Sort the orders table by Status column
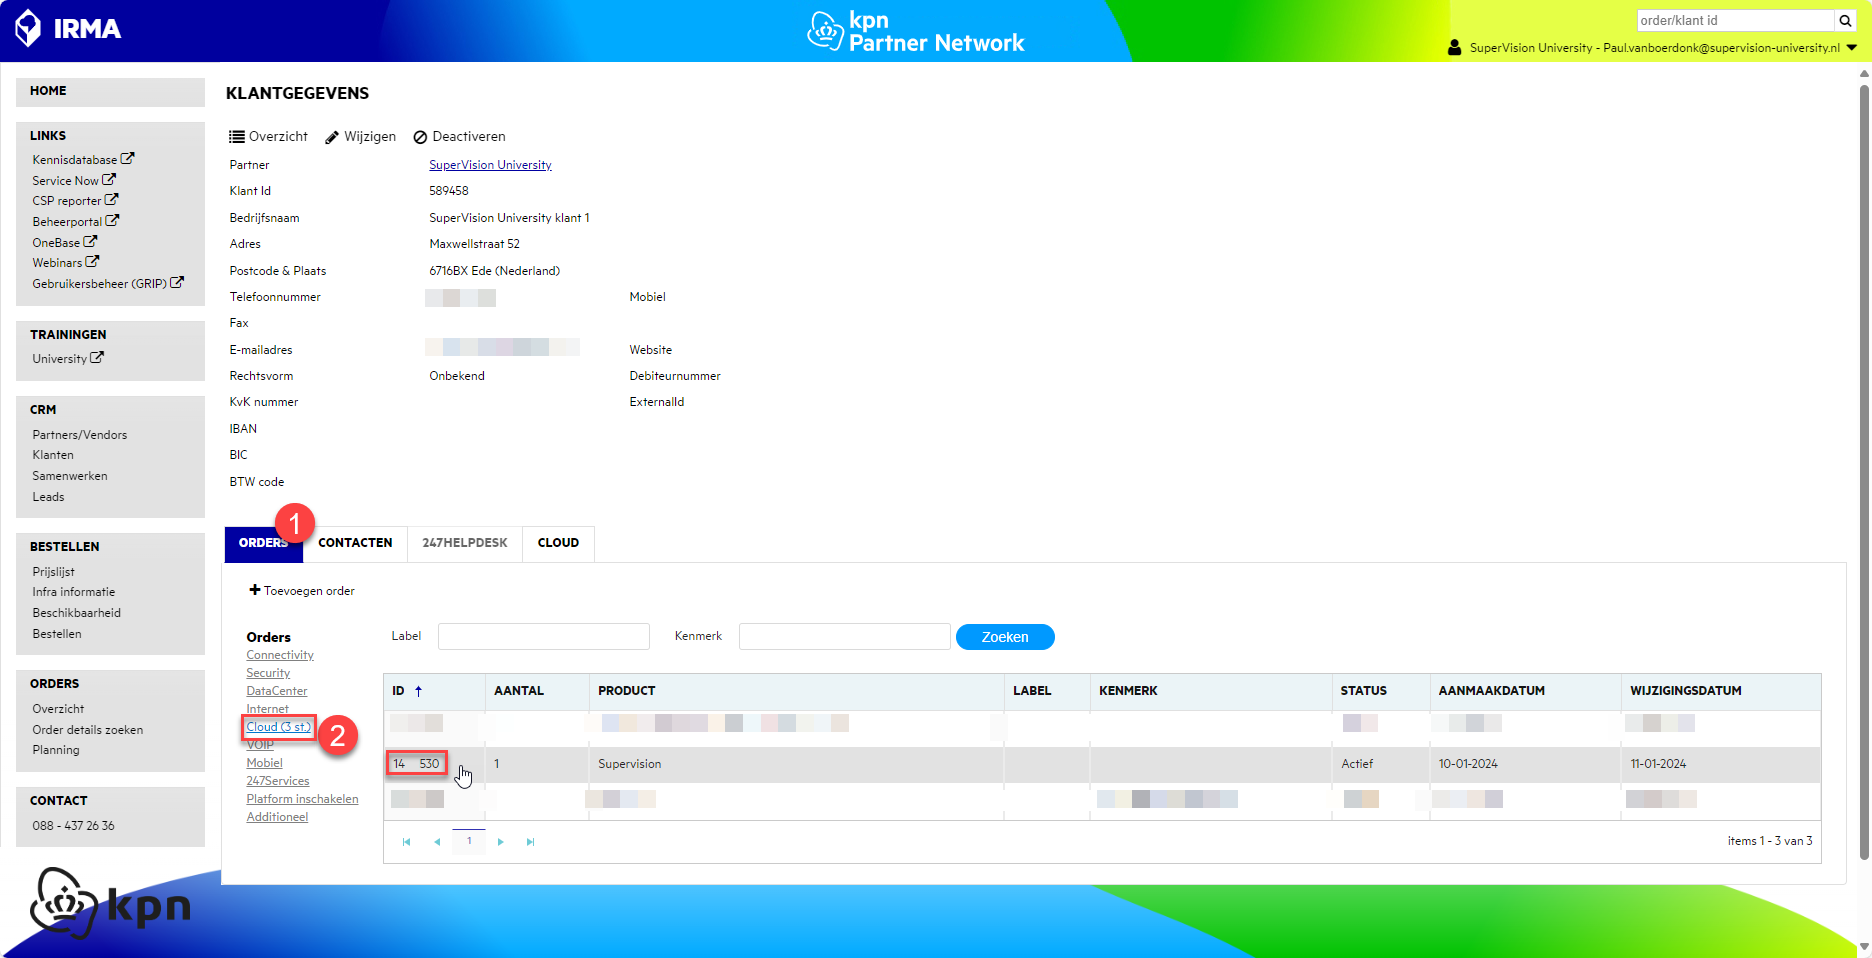This screenshot has width=1872, height=958. (1363, 691)
